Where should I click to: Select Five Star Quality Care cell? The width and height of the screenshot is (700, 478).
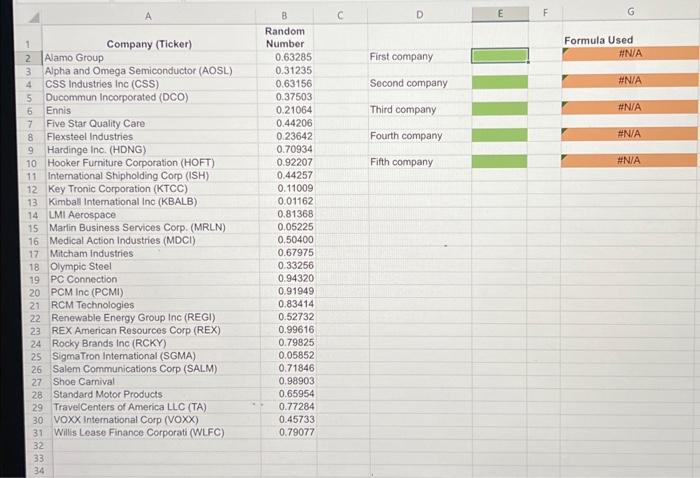[x=152, y=124]
